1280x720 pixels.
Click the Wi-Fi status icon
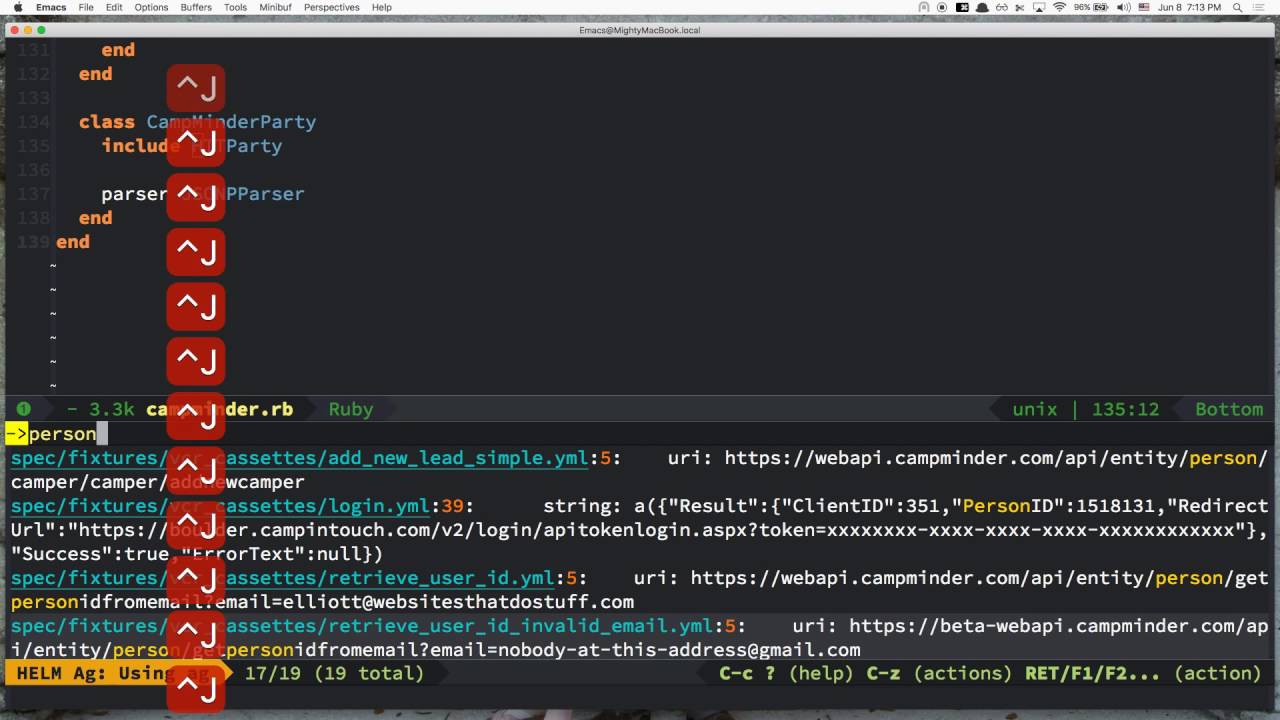1059,7
